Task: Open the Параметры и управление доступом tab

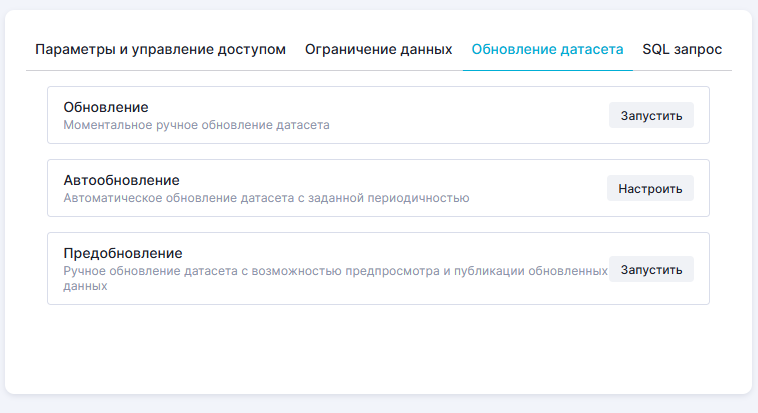Action: (160, 49)
